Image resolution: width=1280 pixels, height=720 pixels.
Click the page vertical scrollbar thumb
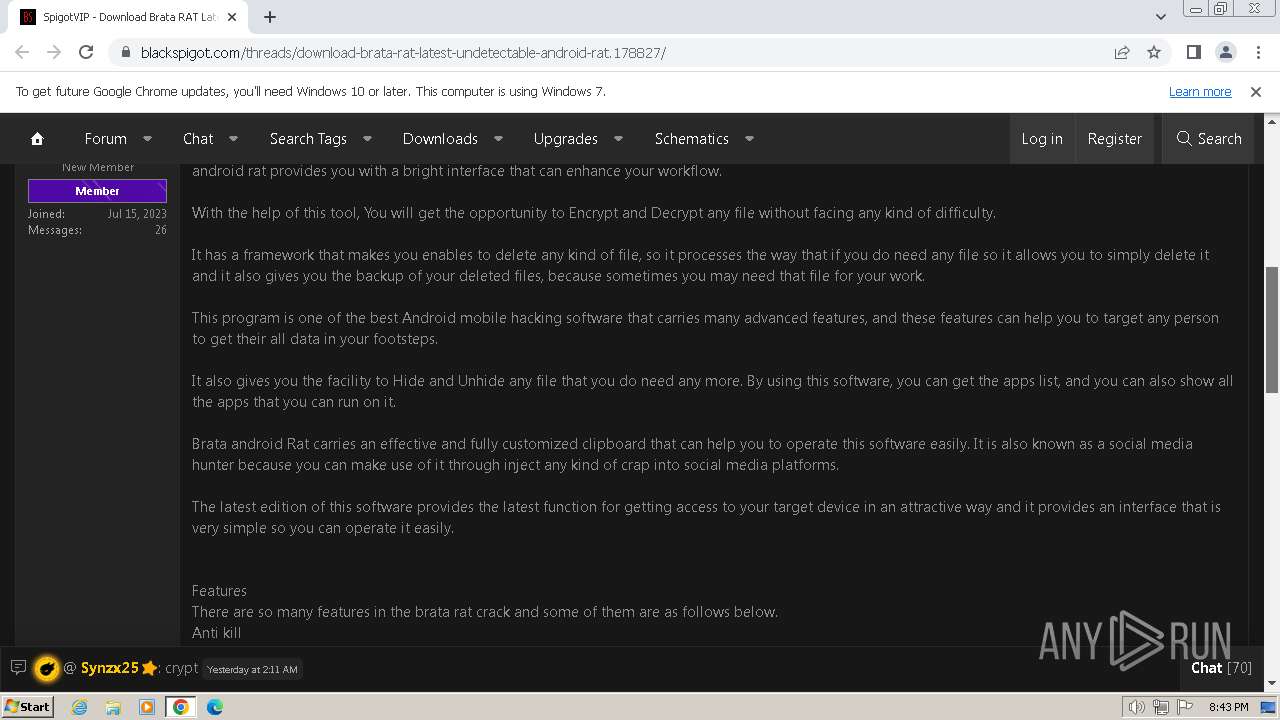tap(1272, 330)
